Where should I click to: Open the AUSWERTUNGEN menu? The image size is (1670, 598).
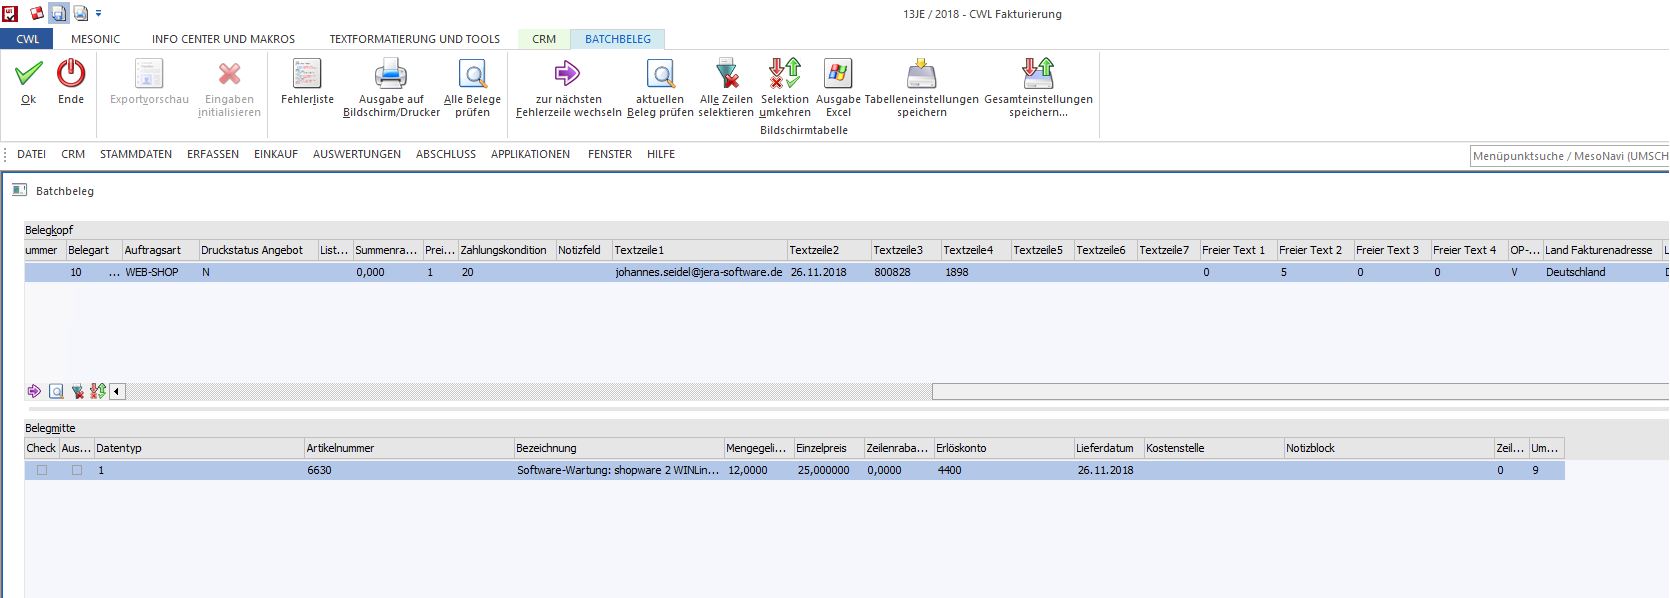357,154
